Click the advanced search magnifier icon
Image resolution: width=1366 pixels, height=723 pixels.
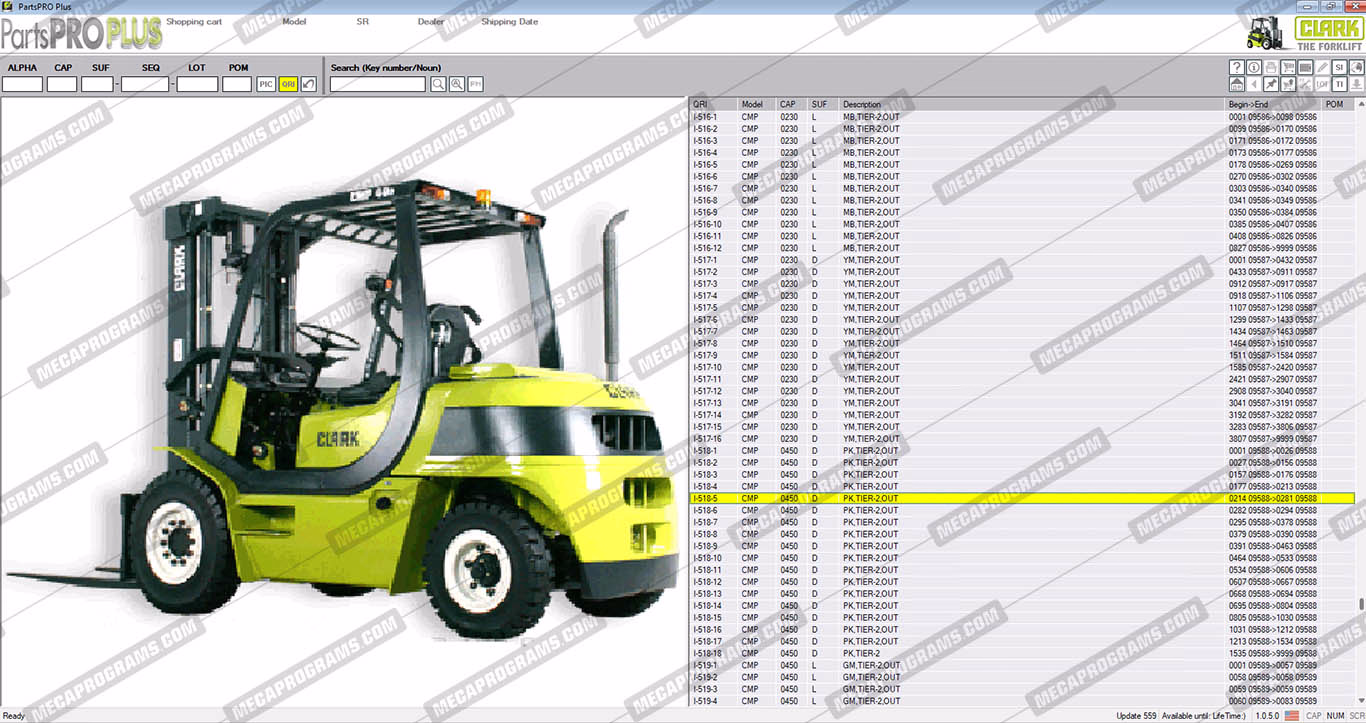[456, 84]
